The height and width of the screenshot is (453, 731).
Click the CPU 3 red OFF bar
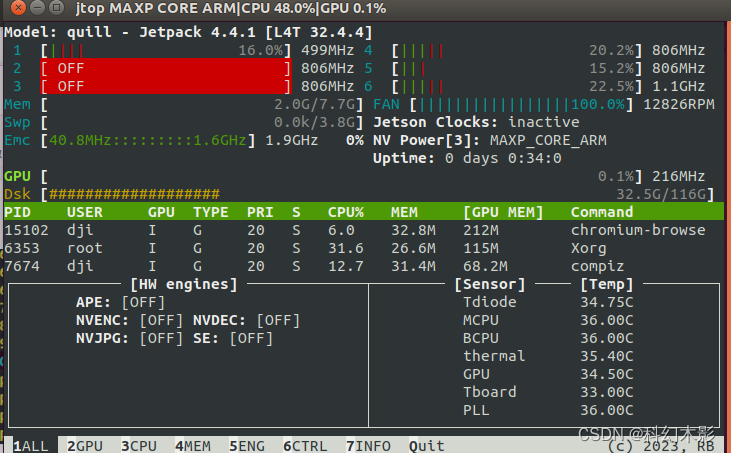click(x=166, y=86)
